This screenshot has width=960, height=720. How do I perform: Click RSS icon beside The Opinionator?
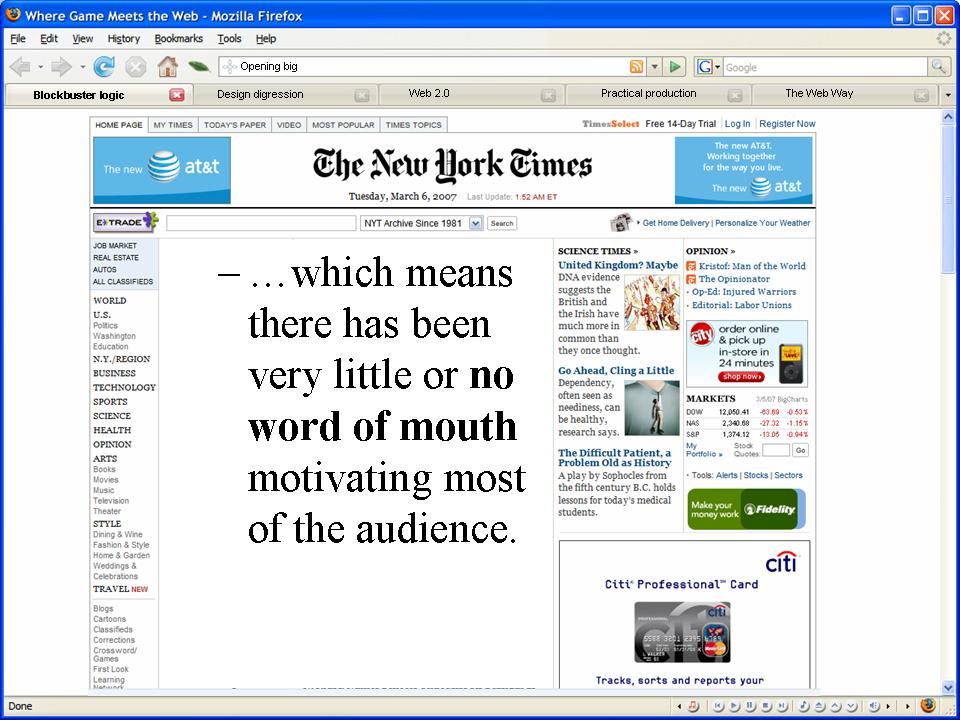pyautogui.click(x=691, y=279)
